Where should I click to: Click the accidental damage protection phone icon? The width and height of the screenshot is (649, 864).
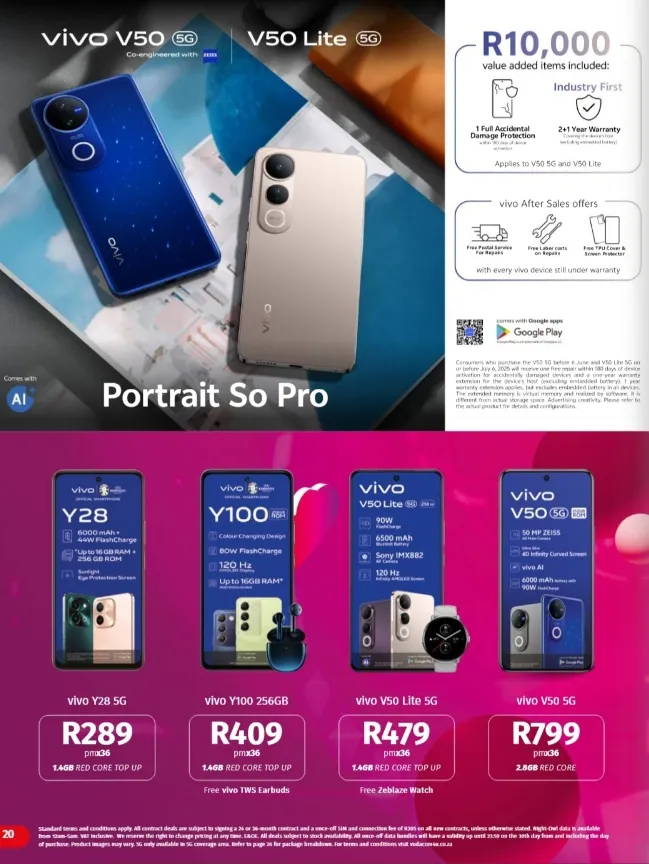505,98
